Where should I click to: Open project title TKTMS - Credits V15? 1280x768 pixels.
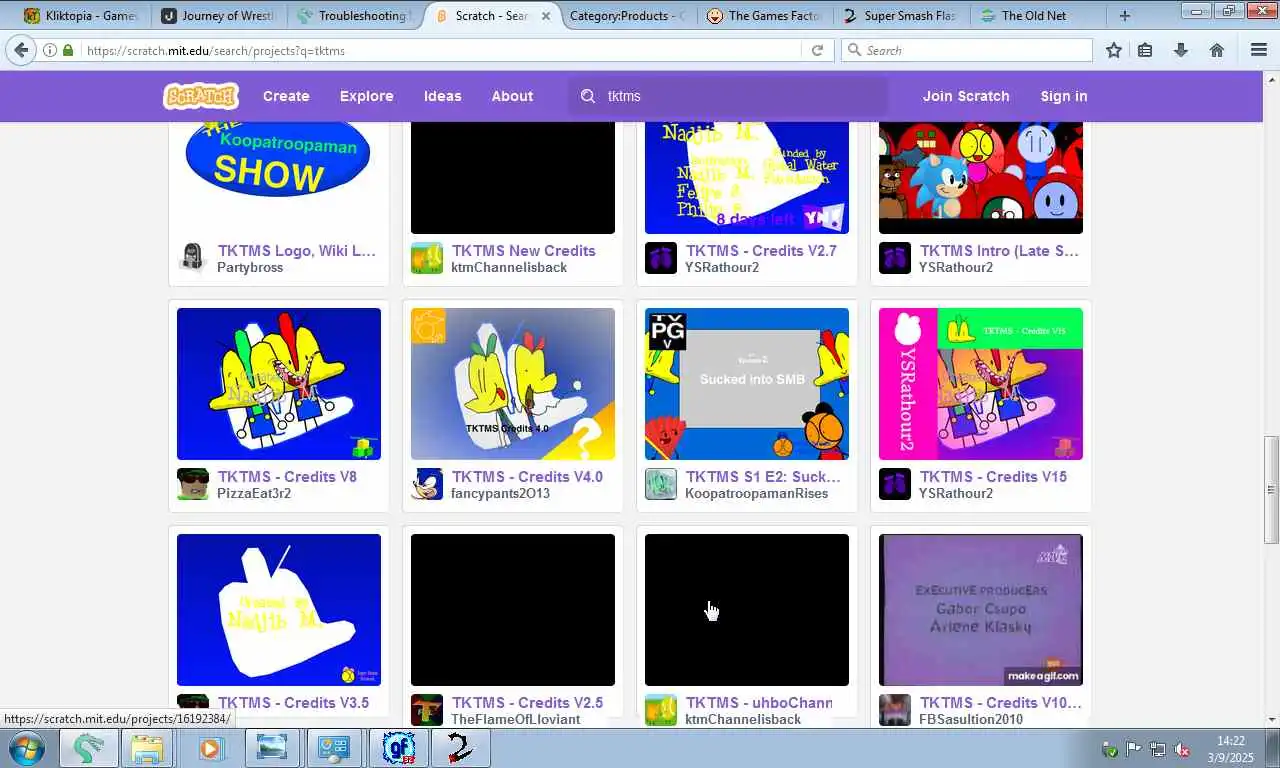[x=993, y=477]
